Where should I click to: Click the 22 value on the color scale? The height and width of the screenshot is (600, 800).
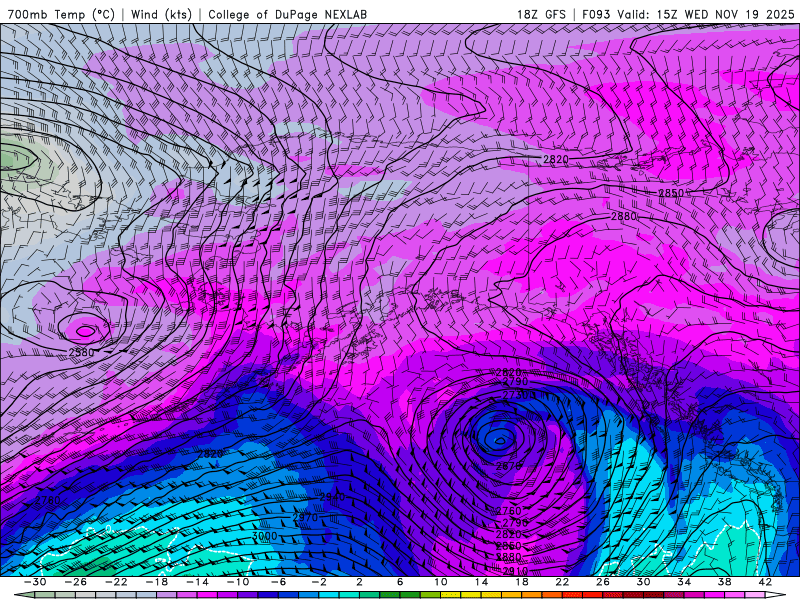point(562,582)
